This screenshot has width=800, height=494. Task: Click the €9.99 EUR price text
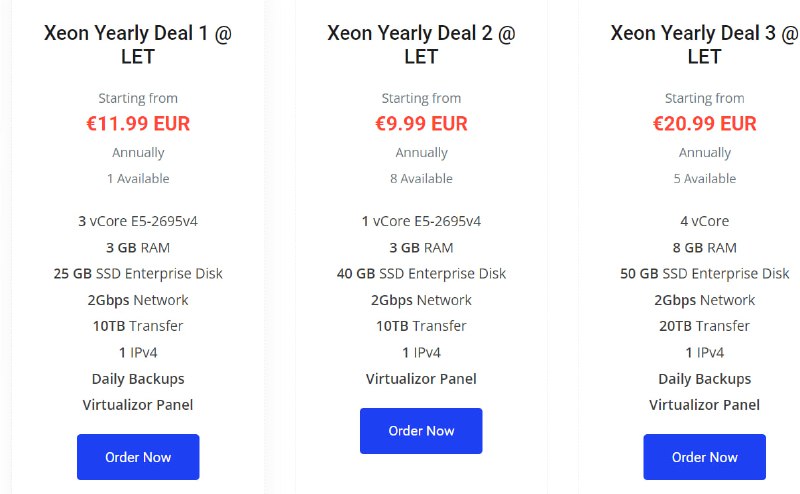coord(421,124)
